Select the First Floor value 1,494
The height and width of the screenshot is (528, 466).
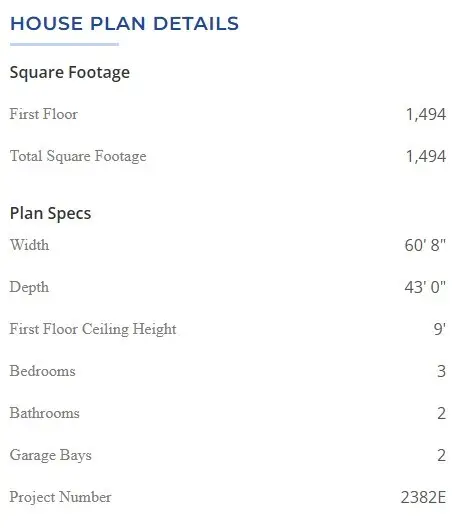tap(426, 114)
